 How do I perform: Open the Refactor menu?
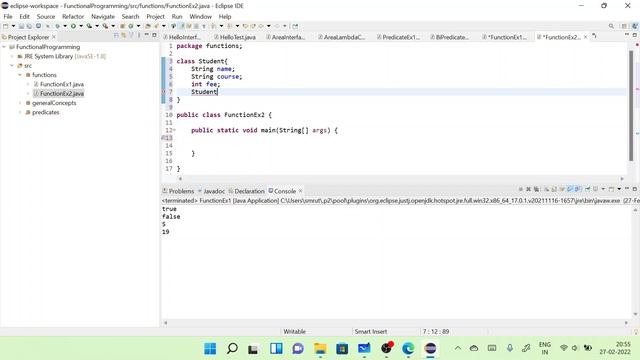73,16
